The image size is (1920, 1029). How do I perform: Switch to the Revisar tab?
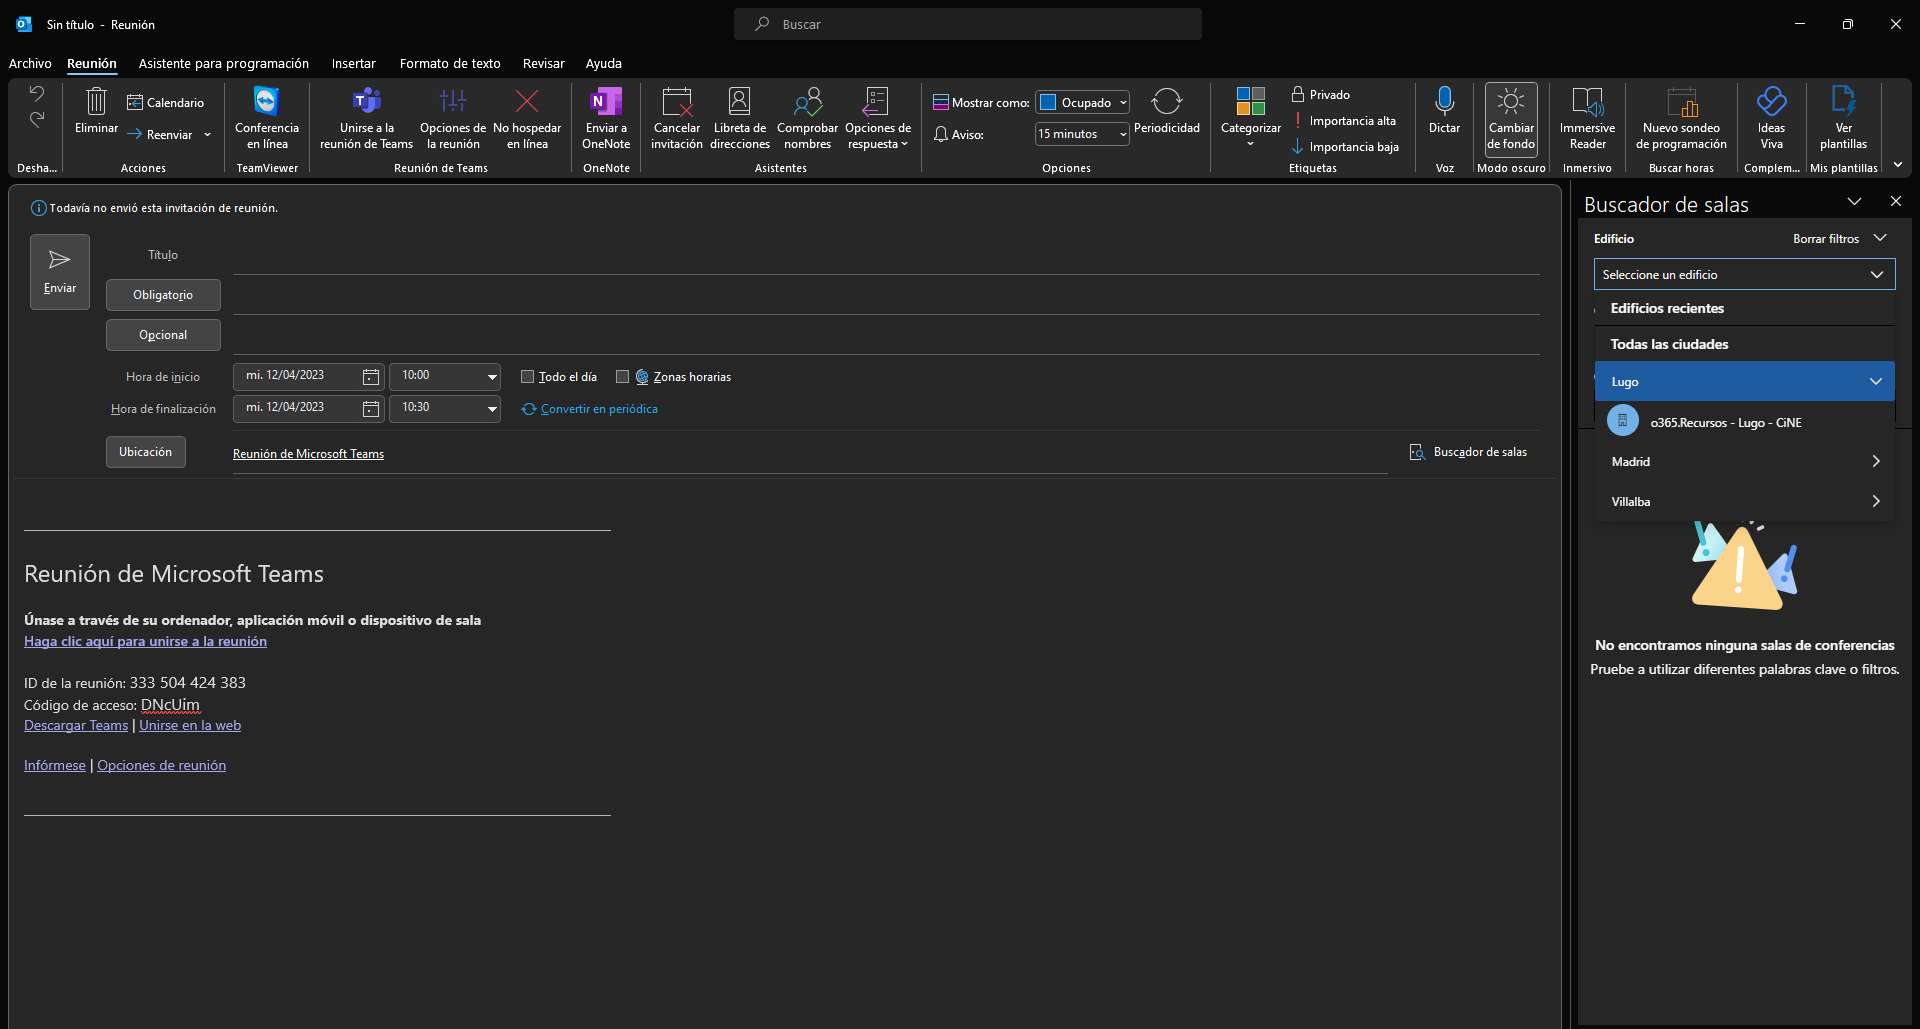pyautogui.click(x=543, y=63)
